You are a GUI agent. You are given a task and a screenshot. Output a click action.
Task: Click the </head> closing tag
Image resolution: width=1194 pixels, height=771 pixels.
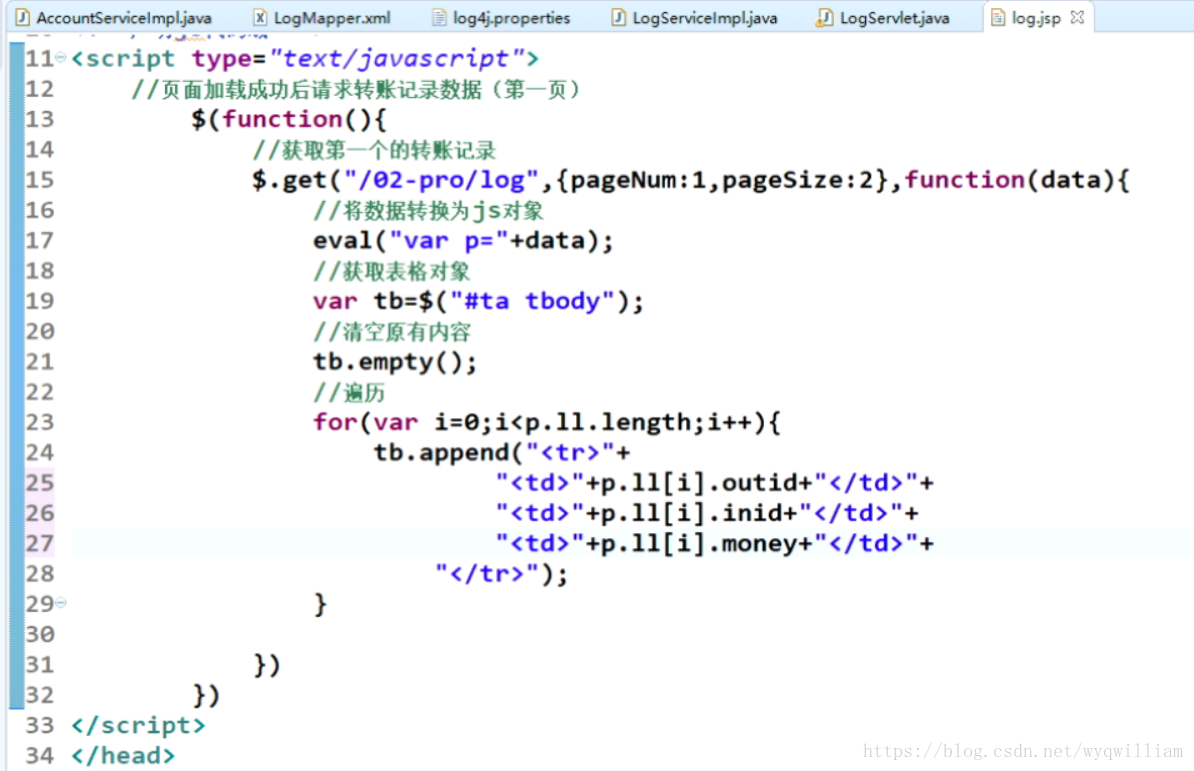pyautogui.click(x=123, y=756)
